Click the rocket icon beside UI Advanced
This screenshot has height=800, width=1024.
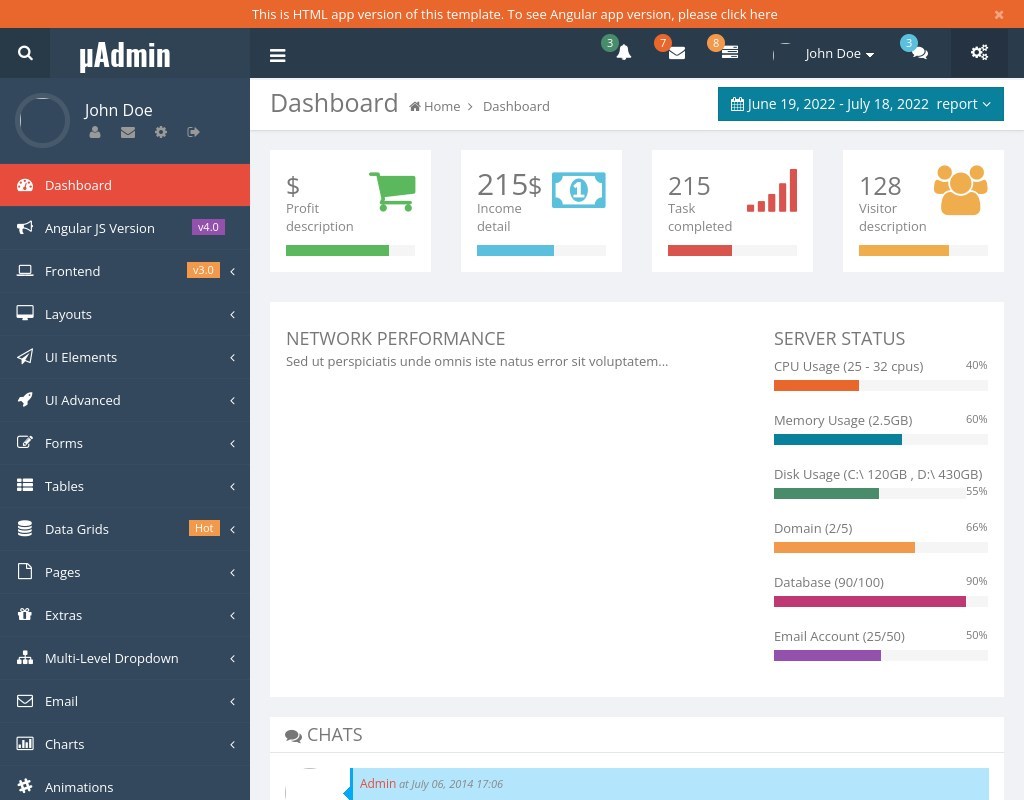point(25,400)
